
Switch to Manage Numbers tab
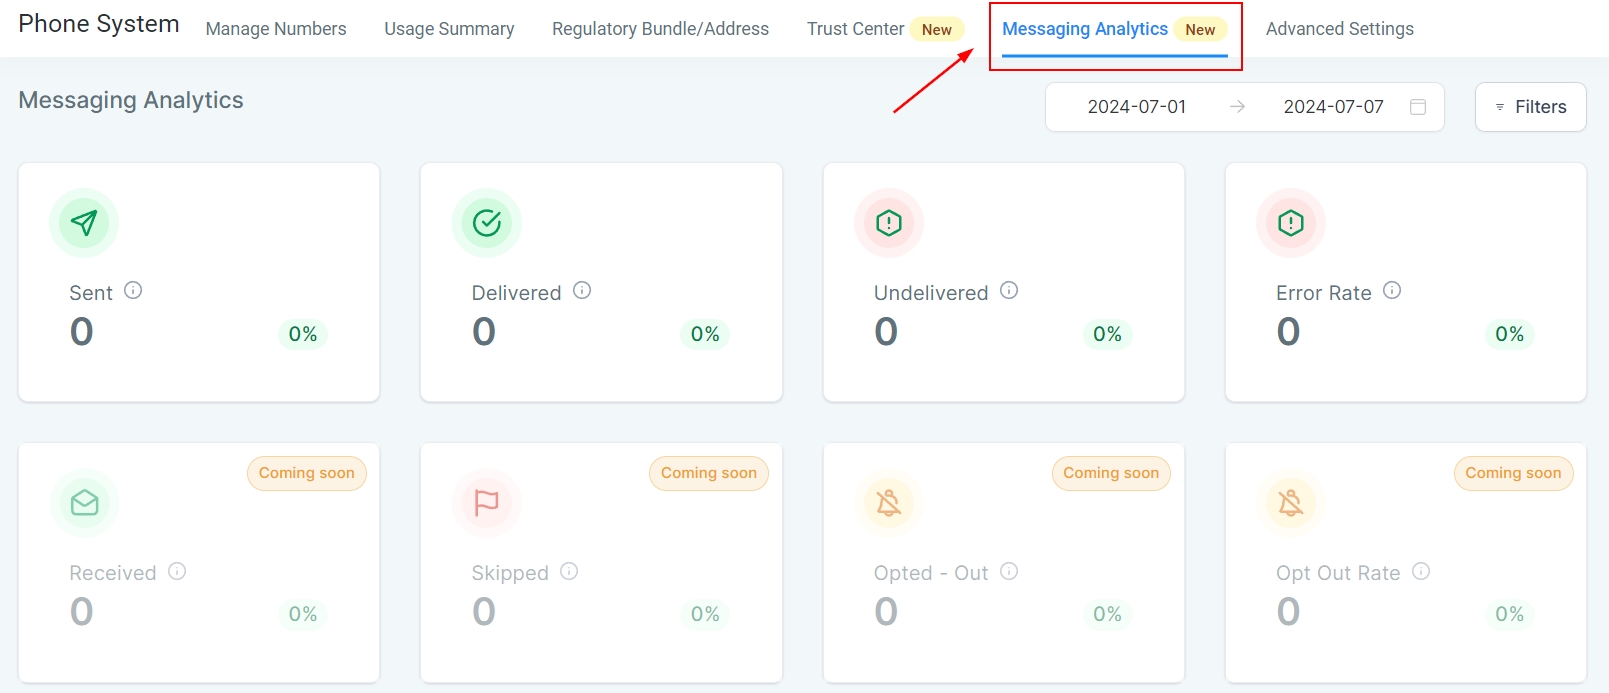pos(276,29)
